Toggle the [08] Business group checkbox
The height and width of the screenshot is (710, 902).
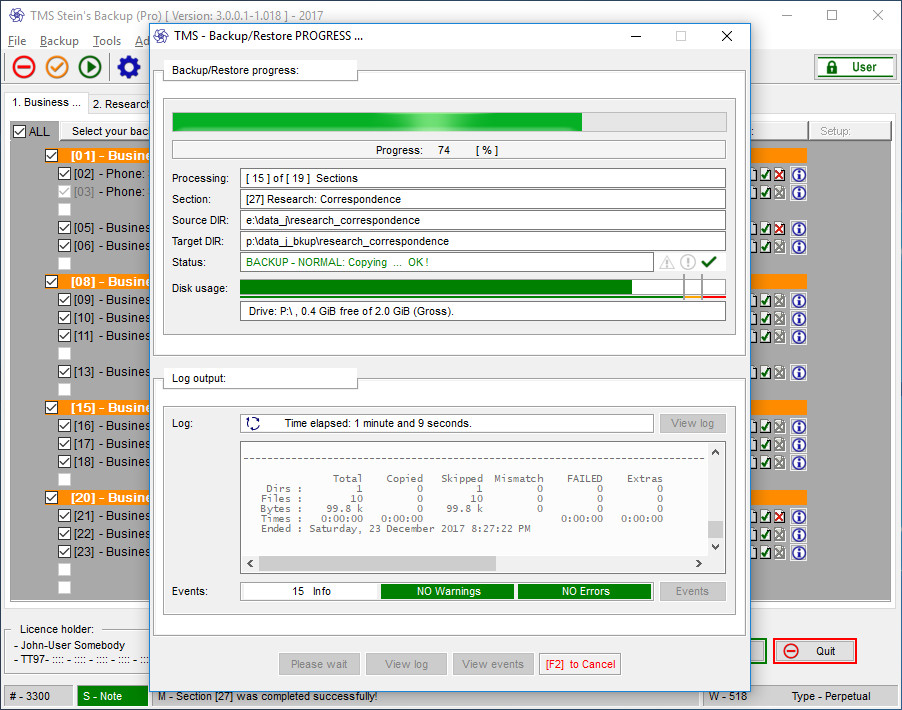(x=52, y=281)
